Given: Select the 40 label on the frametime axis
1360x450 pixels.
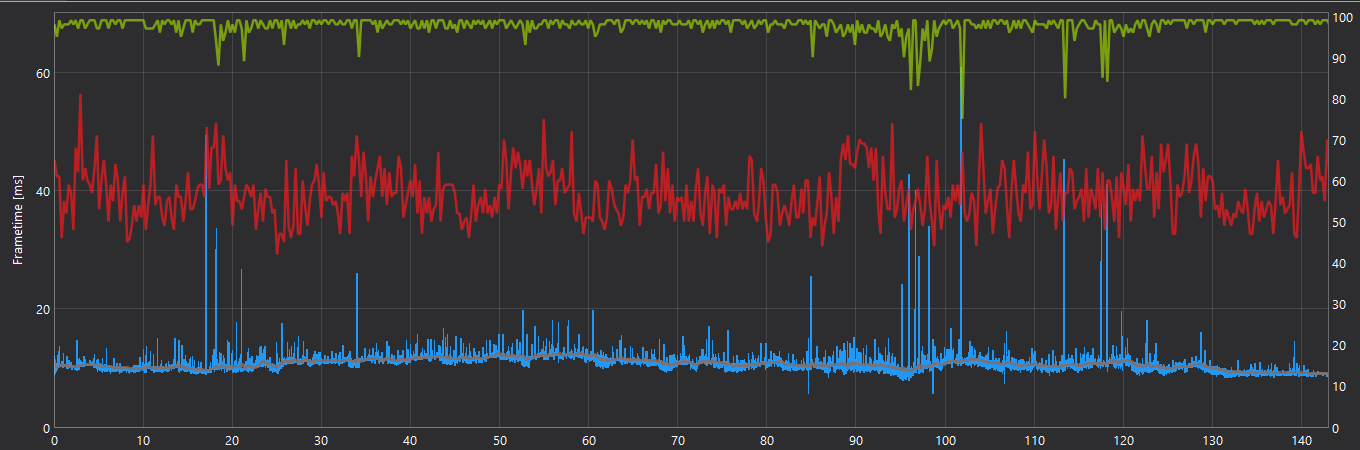Looking at the screenshot, I should pos(44,191).
